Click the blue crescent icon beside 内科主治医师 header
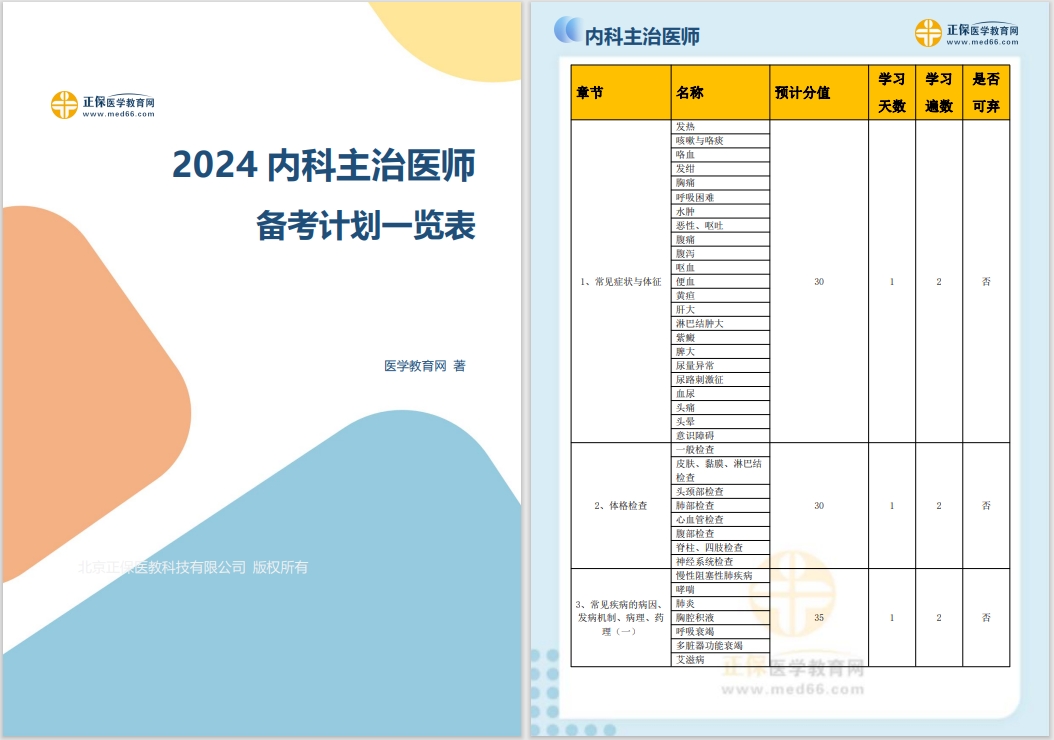Viewport: 1054px width, 740px height. tap(567, 31)
